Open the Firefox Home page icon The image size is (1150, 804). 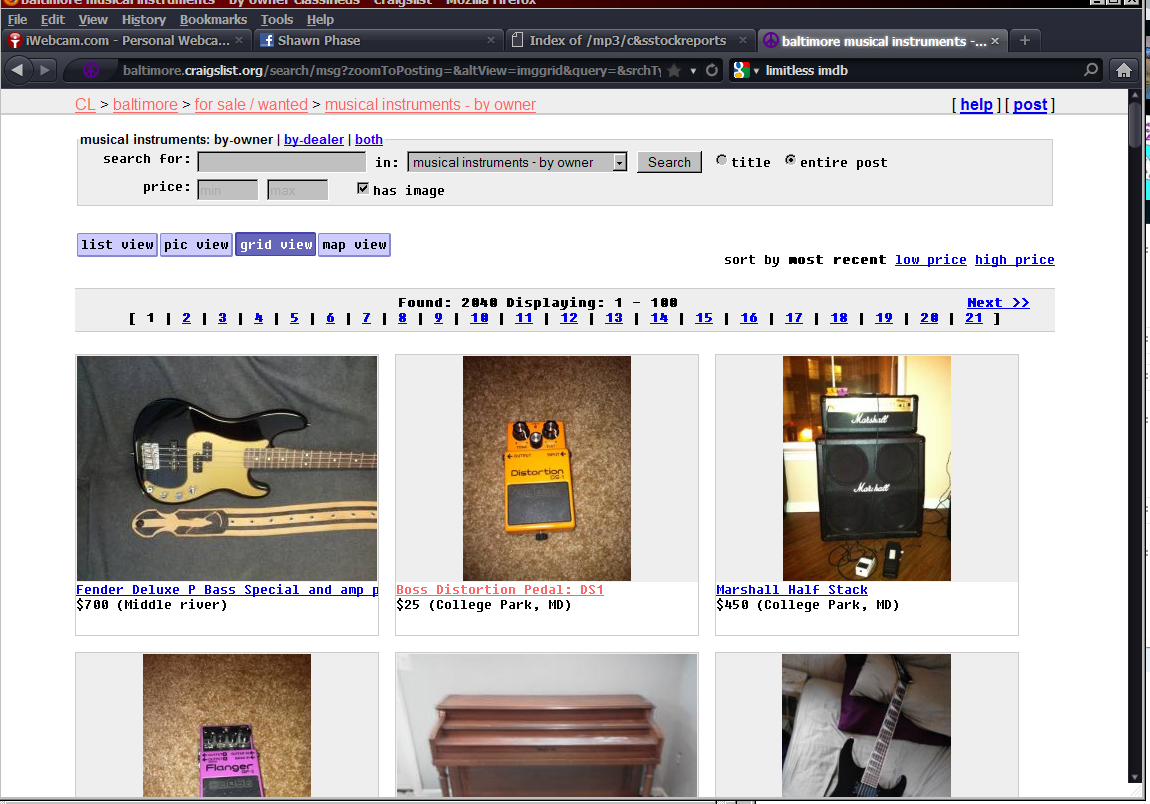(1124, 70)
